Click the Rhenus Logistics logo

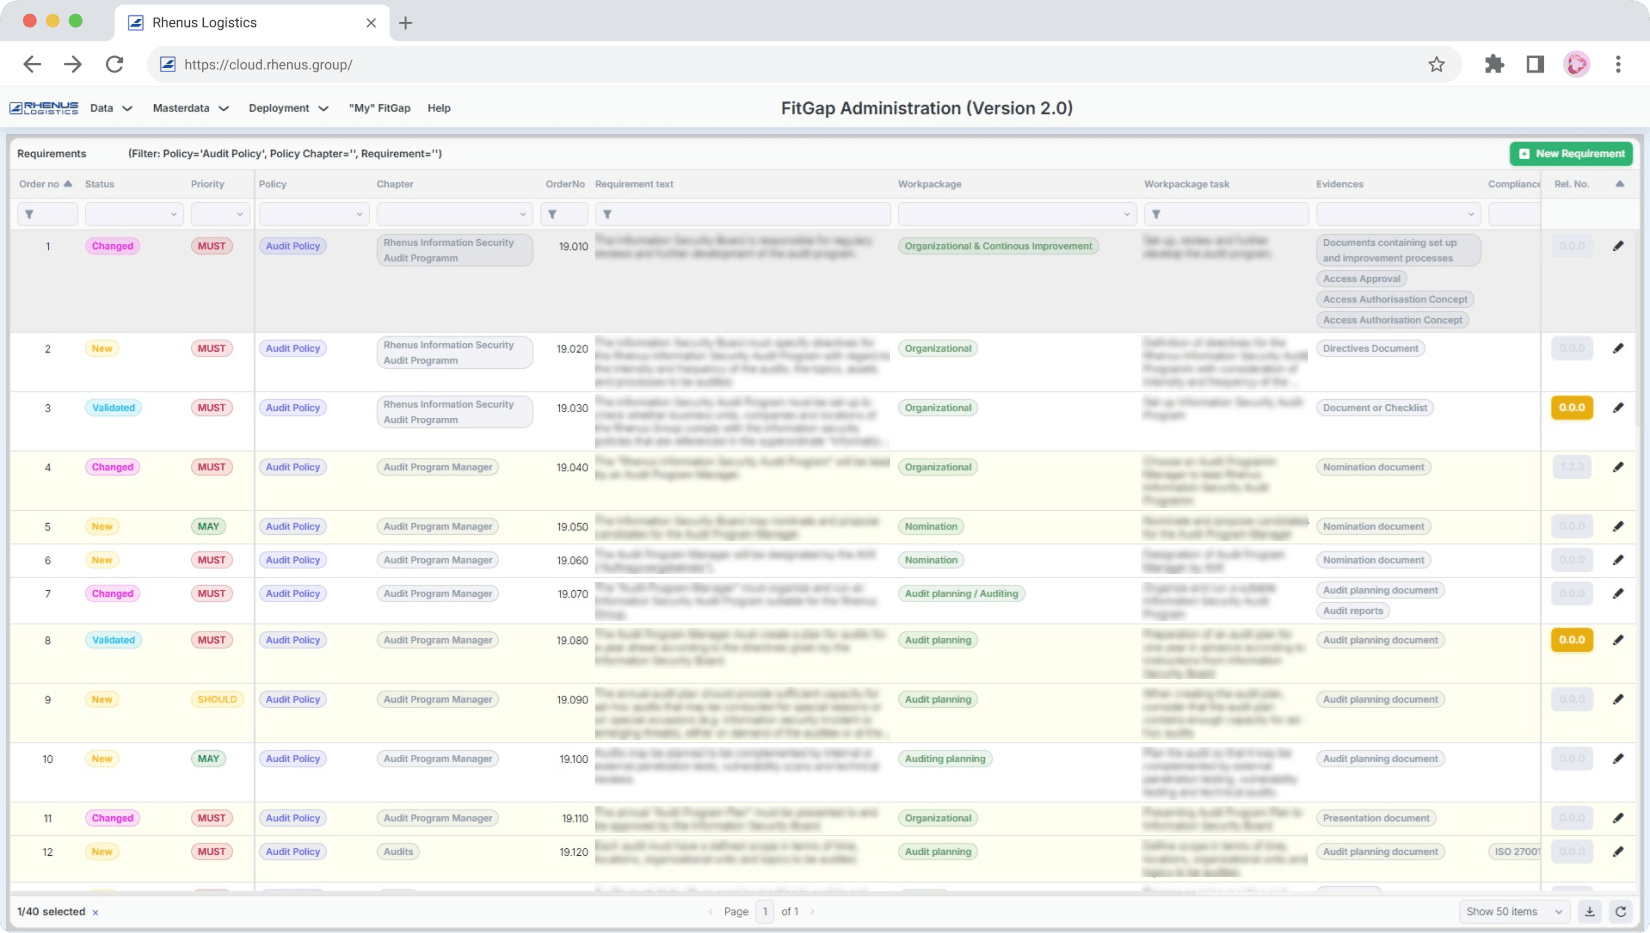point(44,108)
